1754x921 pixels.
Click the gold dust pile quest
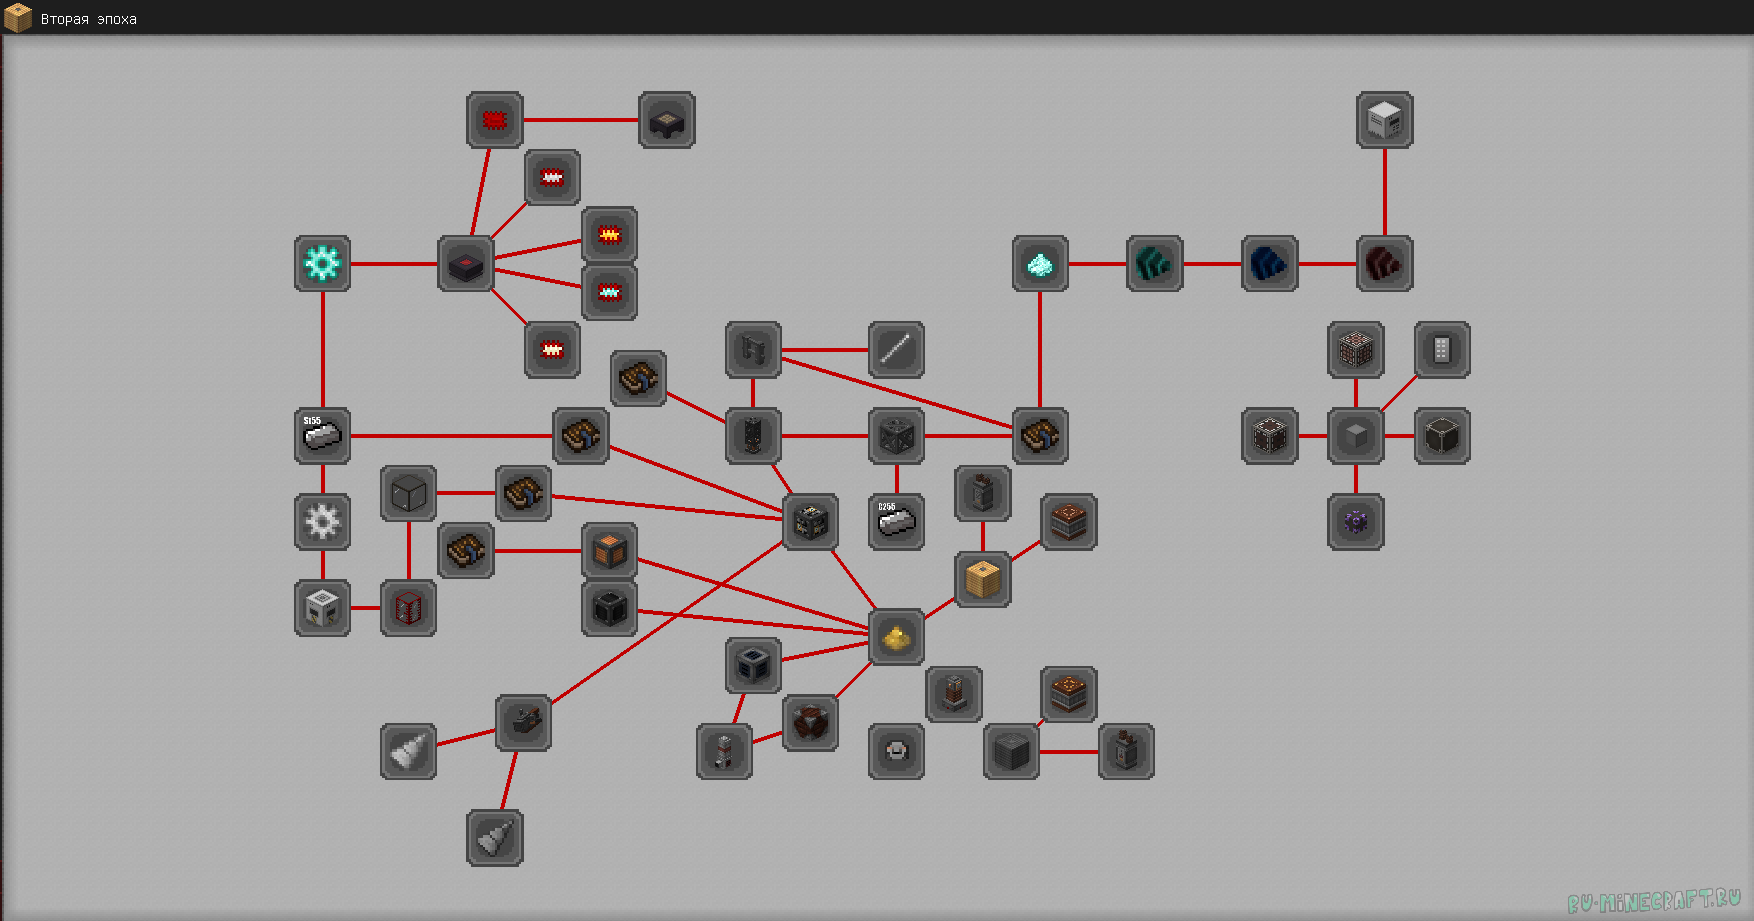896,637
